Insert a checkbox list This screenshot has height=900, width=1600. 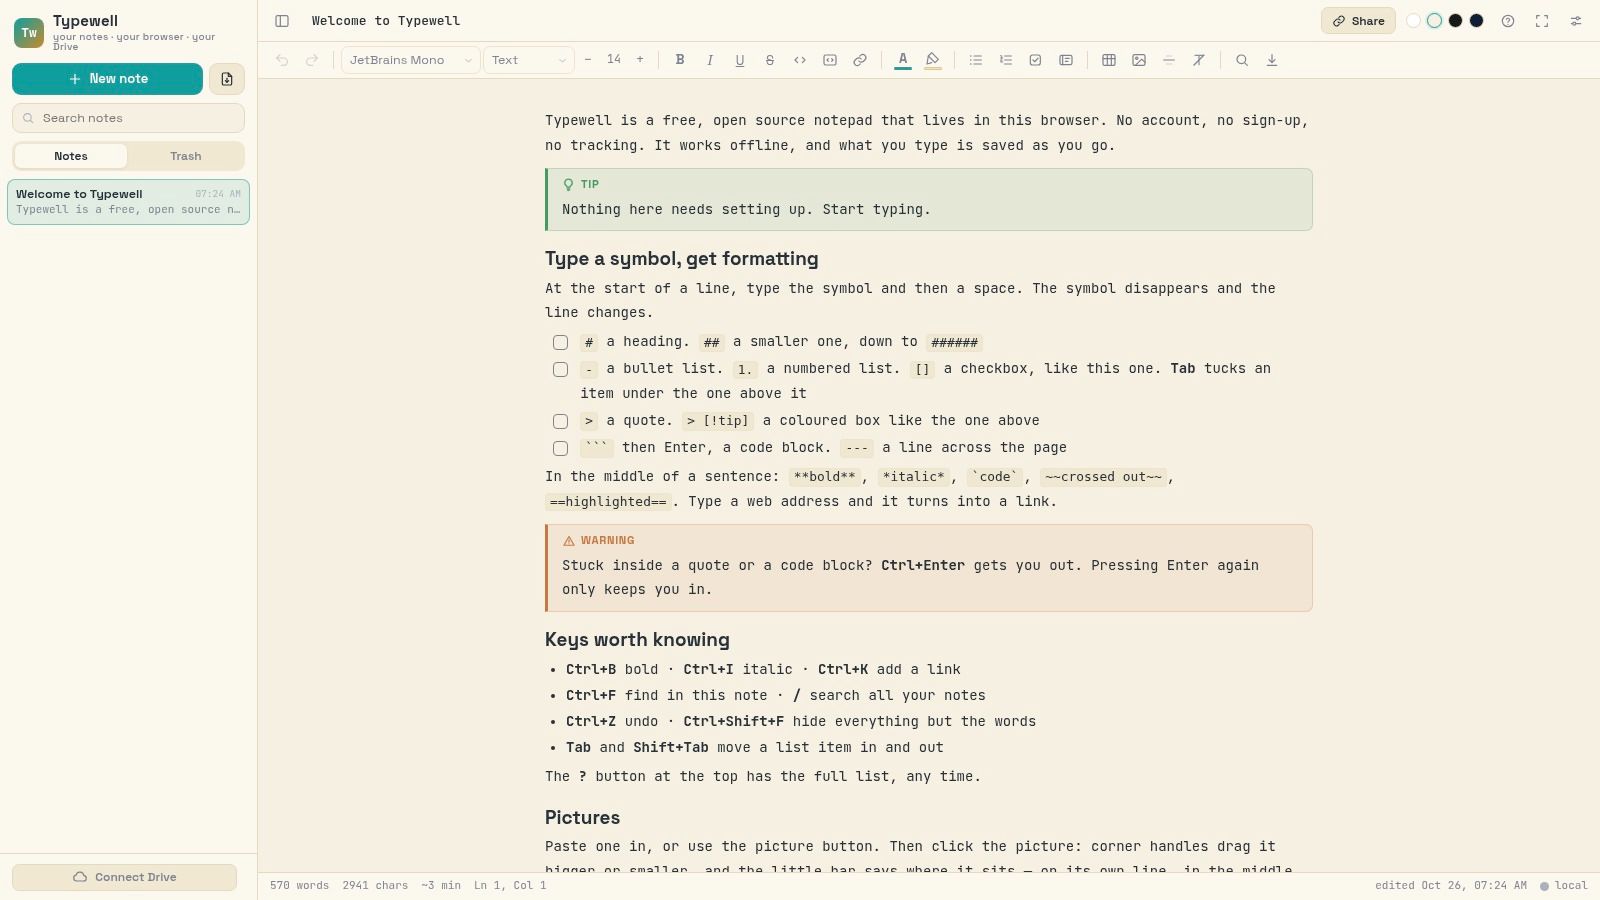click(x=1036, y=60)
